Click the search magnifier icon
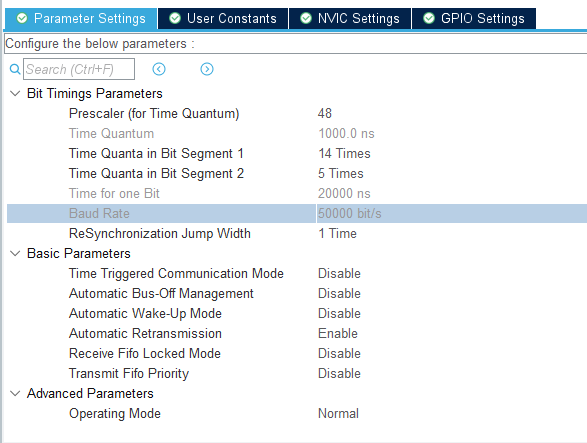 pyautogui.click(x=15, y=69)
